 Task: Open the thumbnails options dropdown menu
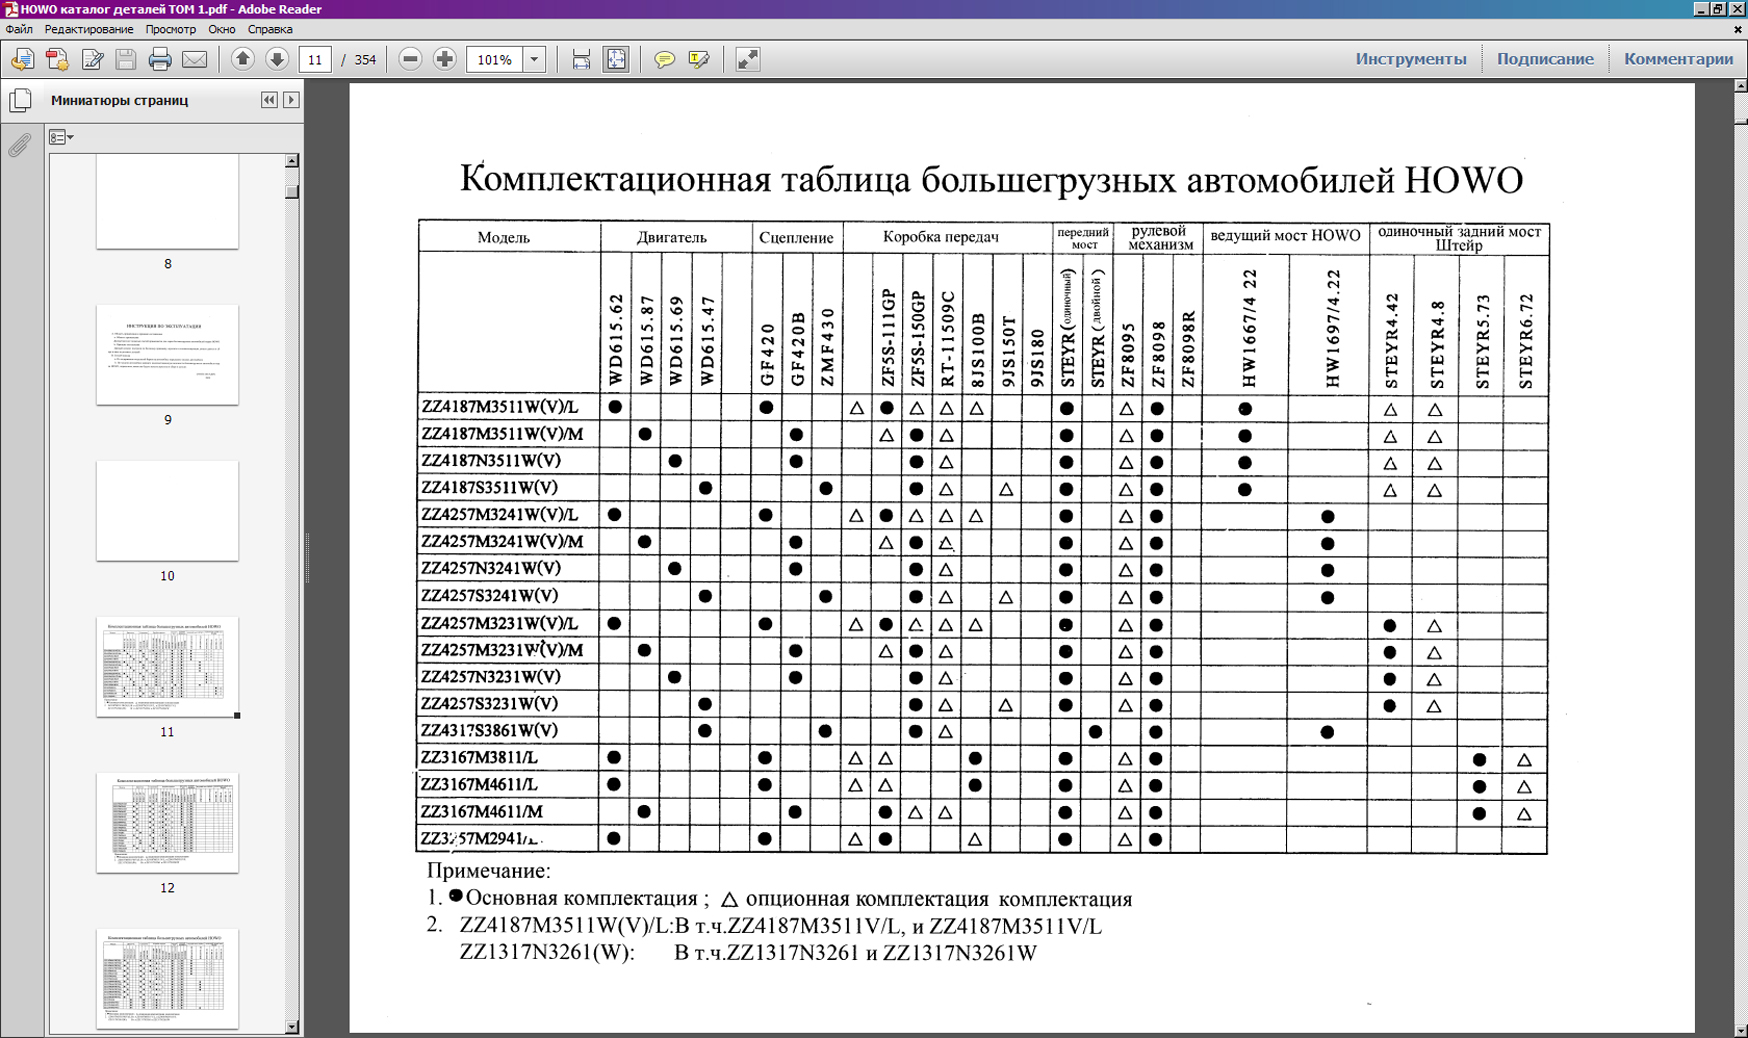62,137
